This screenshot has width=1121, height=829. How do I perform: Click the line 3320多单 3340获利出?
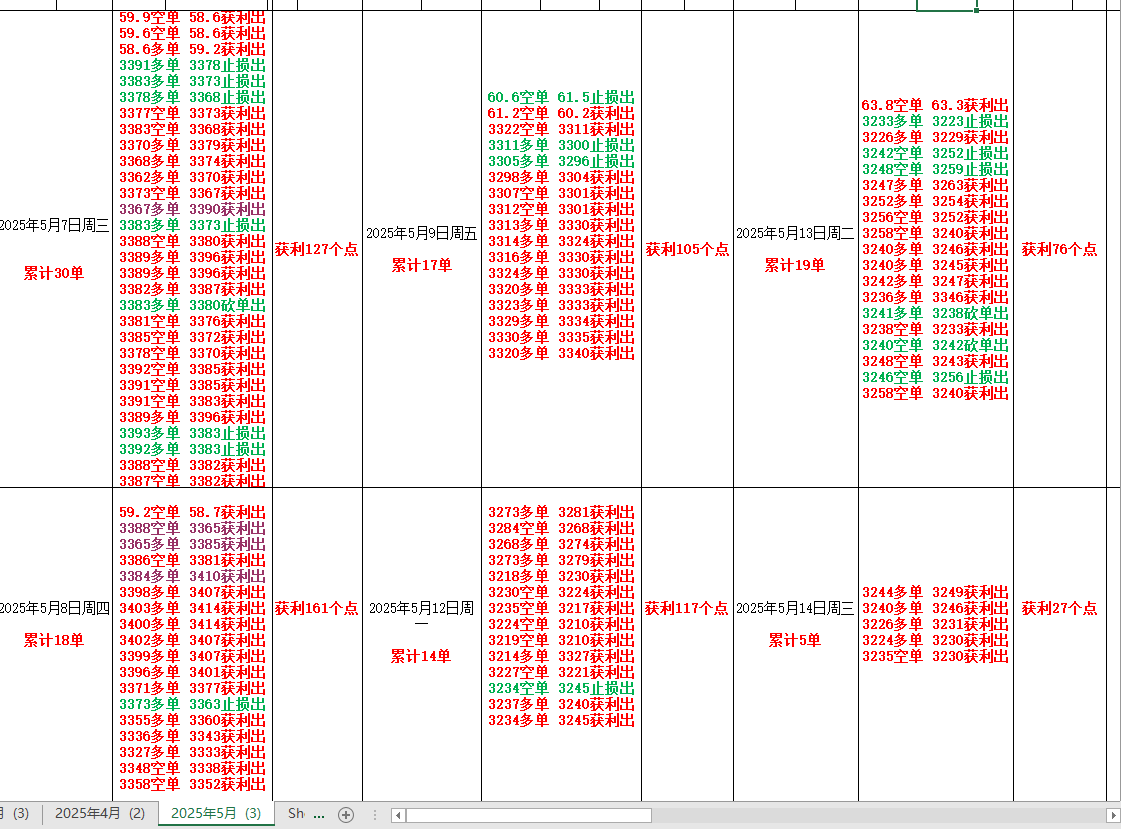(x=561, y=353)
